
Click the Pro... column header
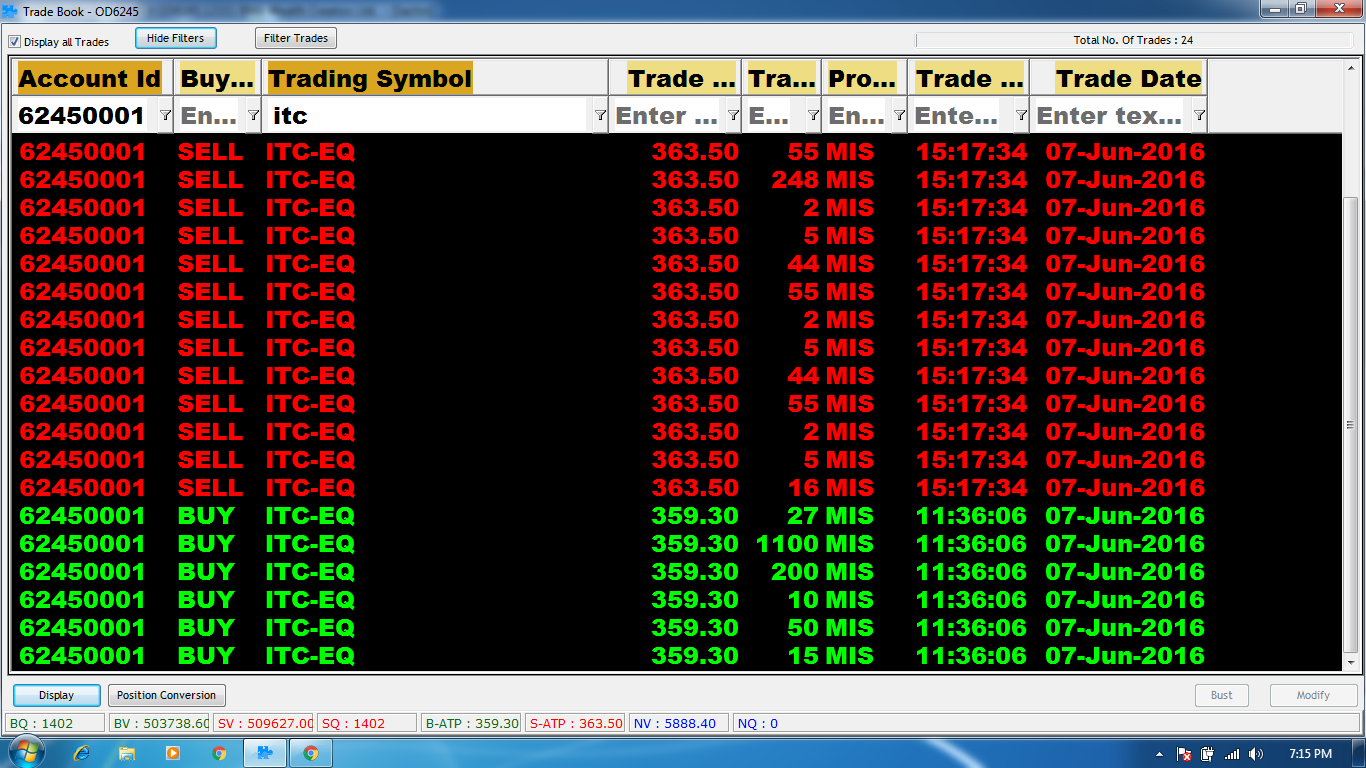click(x=865, y=78)
